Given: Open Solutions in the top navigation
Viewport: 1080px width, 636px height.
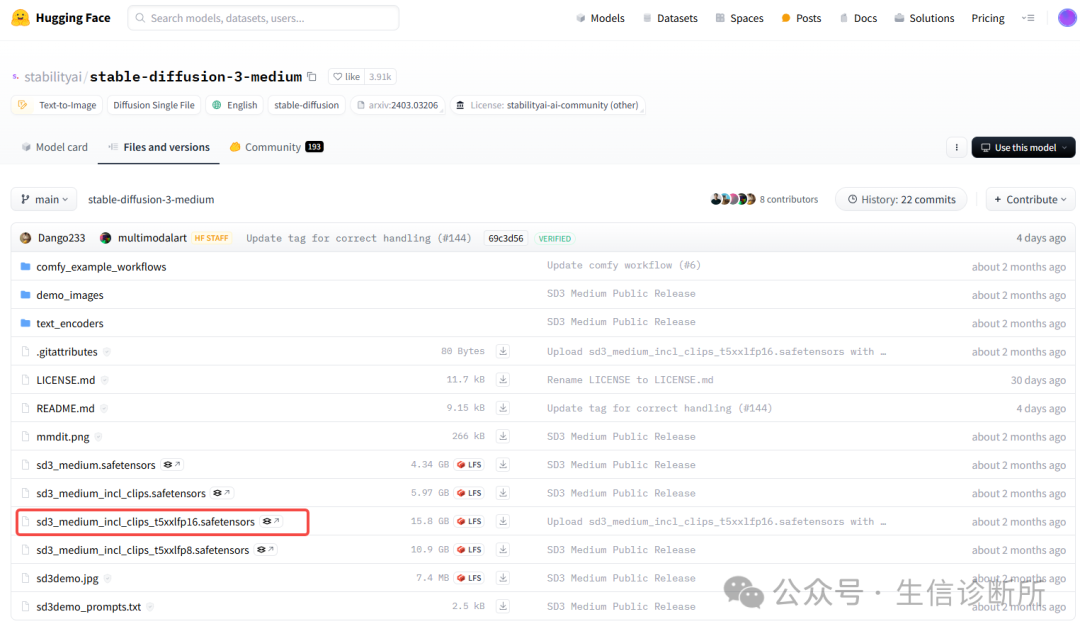Looking at the screenshot, I should click(x=924, y=18).
